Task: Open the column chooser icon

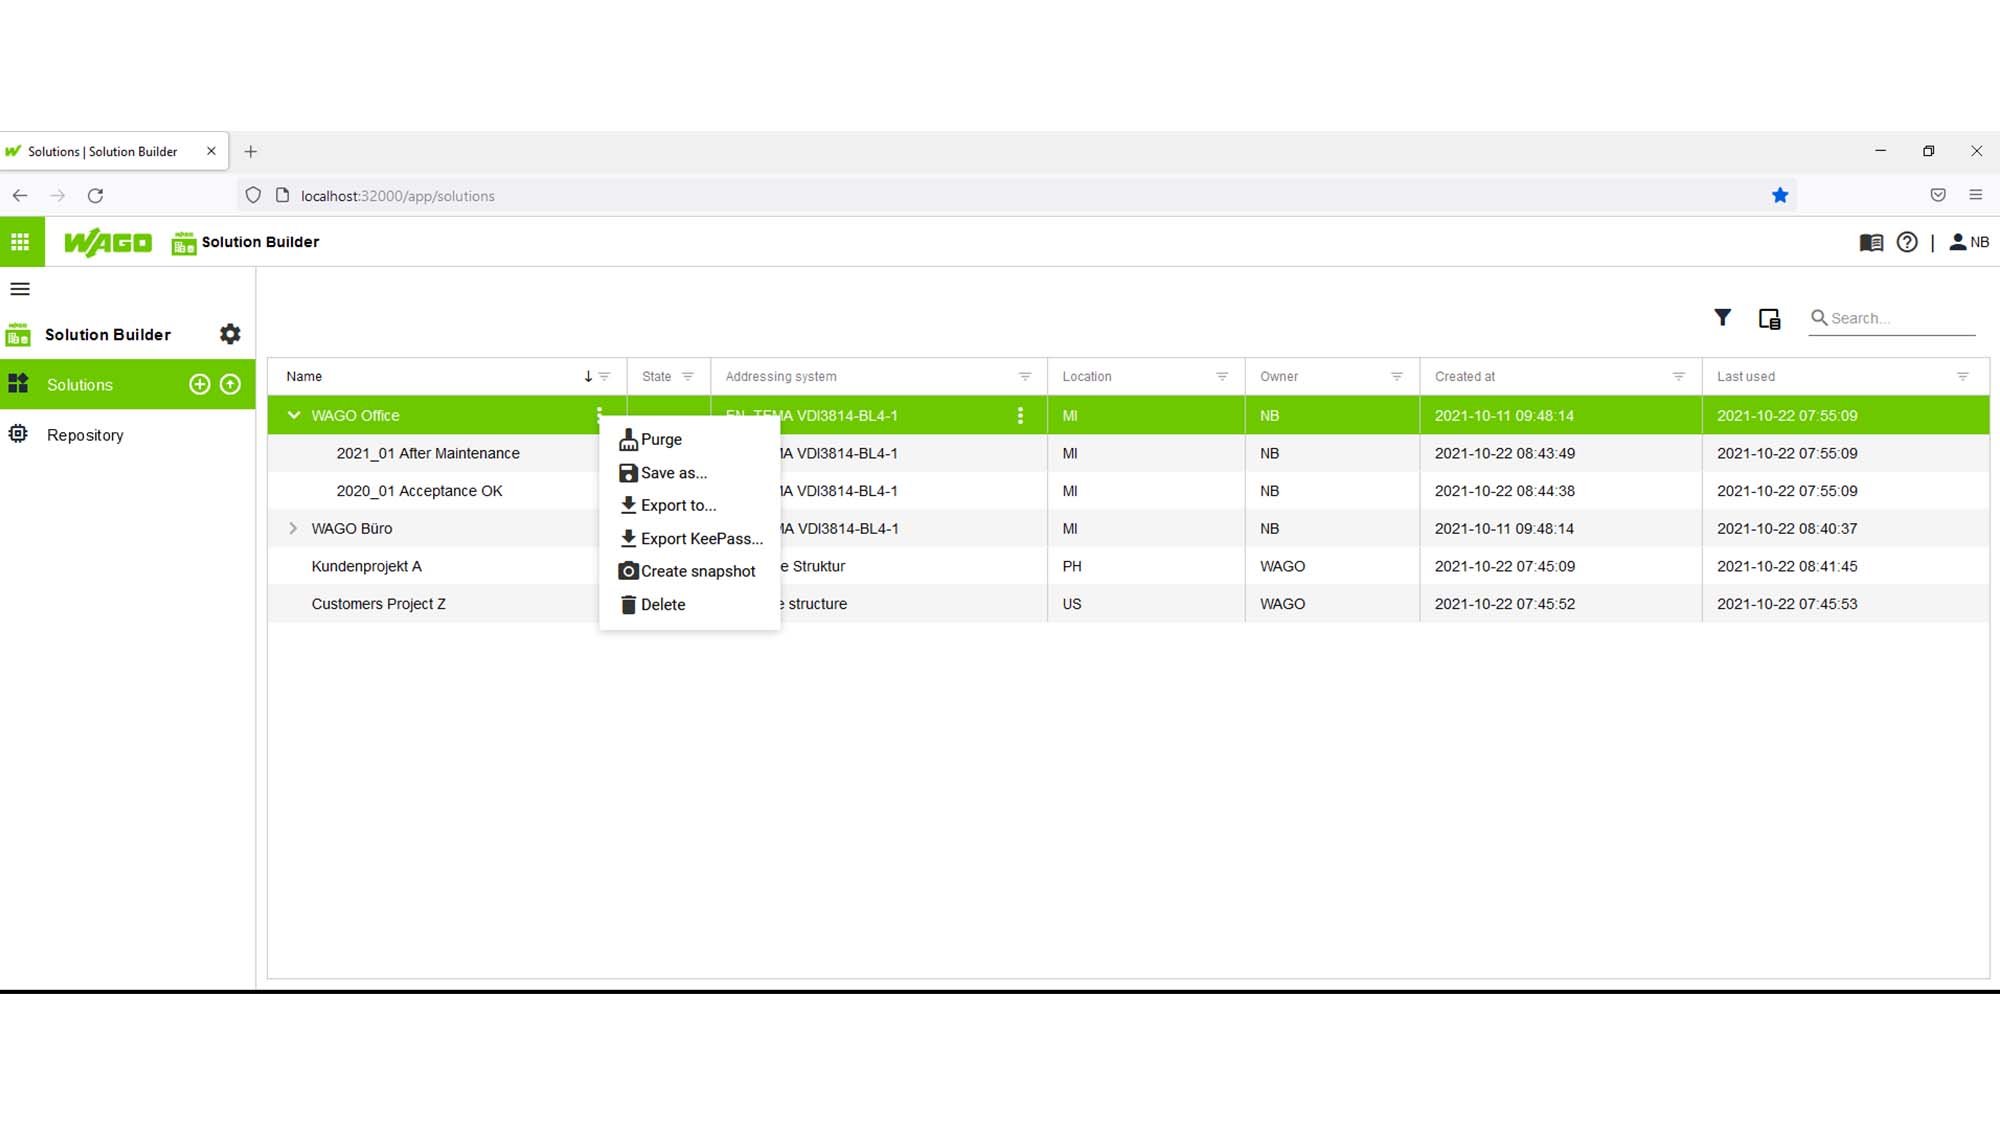Action: tap(1769, 319)
